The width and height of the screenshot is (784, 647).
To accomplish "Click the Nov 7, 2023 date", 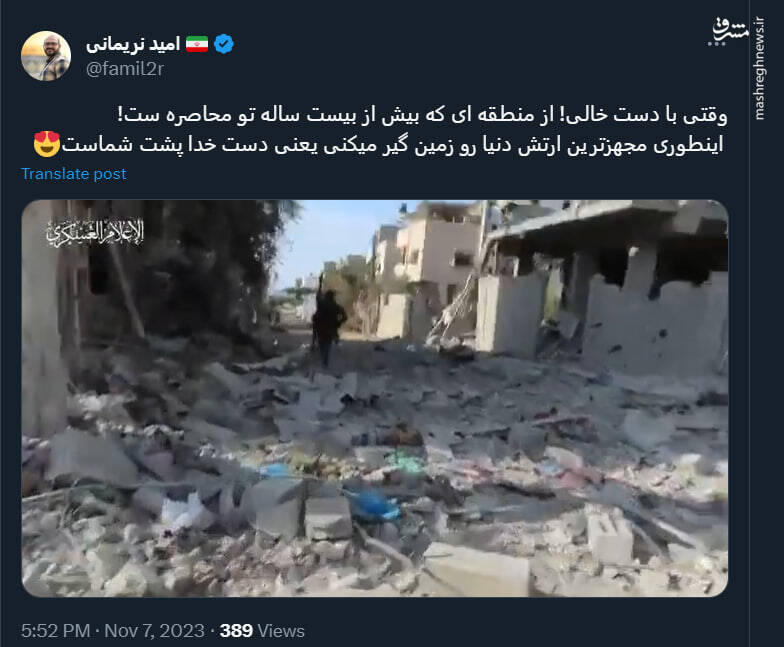I will point(154,630).
